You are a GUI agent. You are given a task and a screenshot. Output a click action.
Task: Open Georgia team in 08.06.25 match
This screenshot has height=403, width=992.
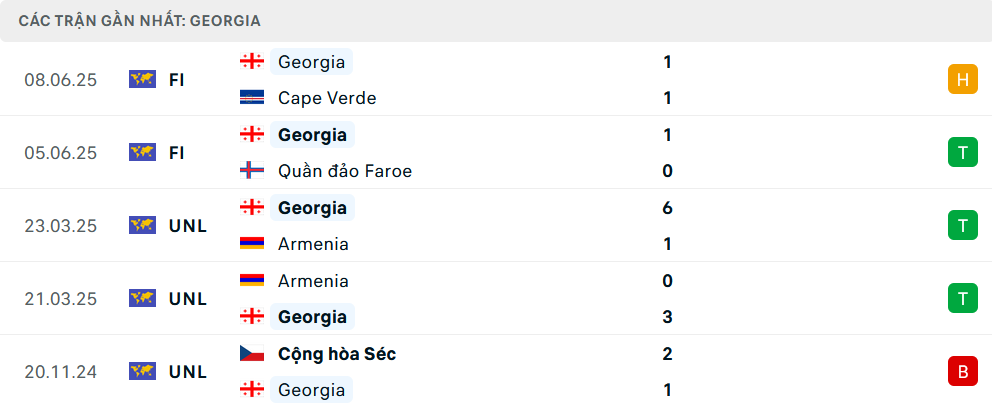[311, 62]
